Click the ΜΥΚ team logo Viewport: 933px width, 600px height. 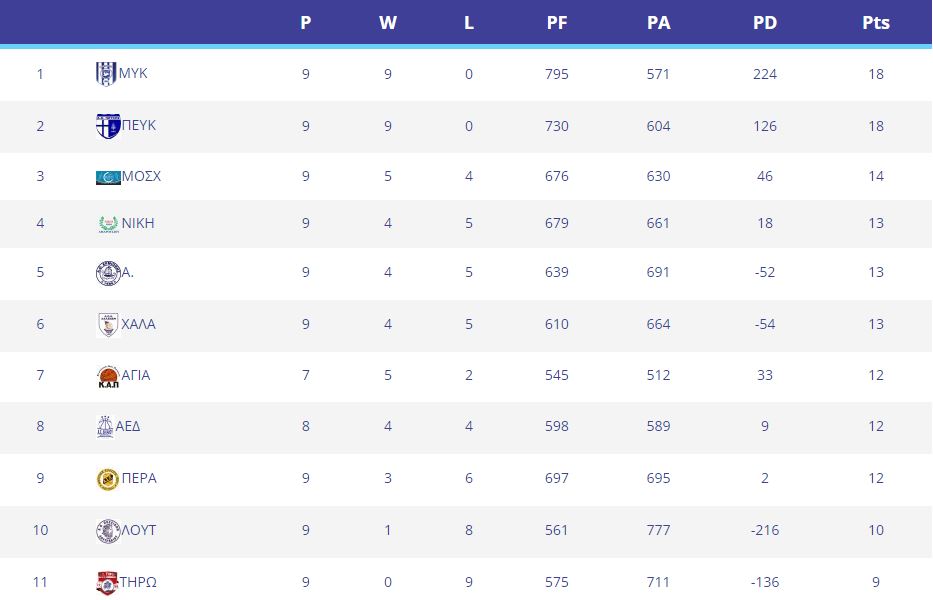pos(107,74)
